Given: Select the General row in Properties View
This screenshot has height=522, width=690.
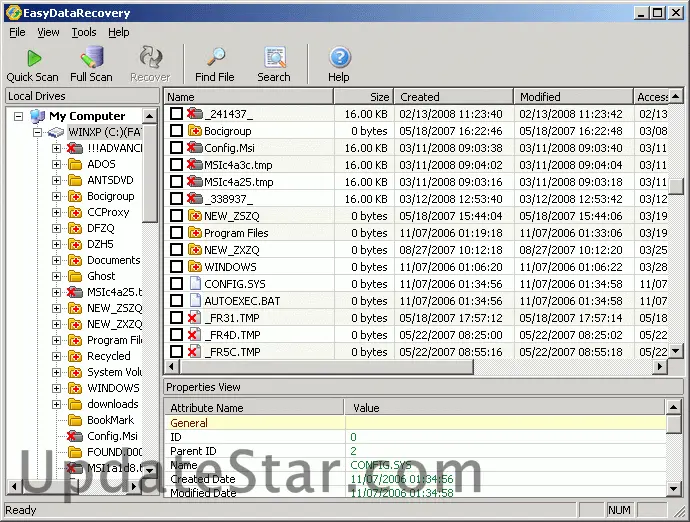Looking at the screenshot, I should pyautogui.click(x=415, y=423).
